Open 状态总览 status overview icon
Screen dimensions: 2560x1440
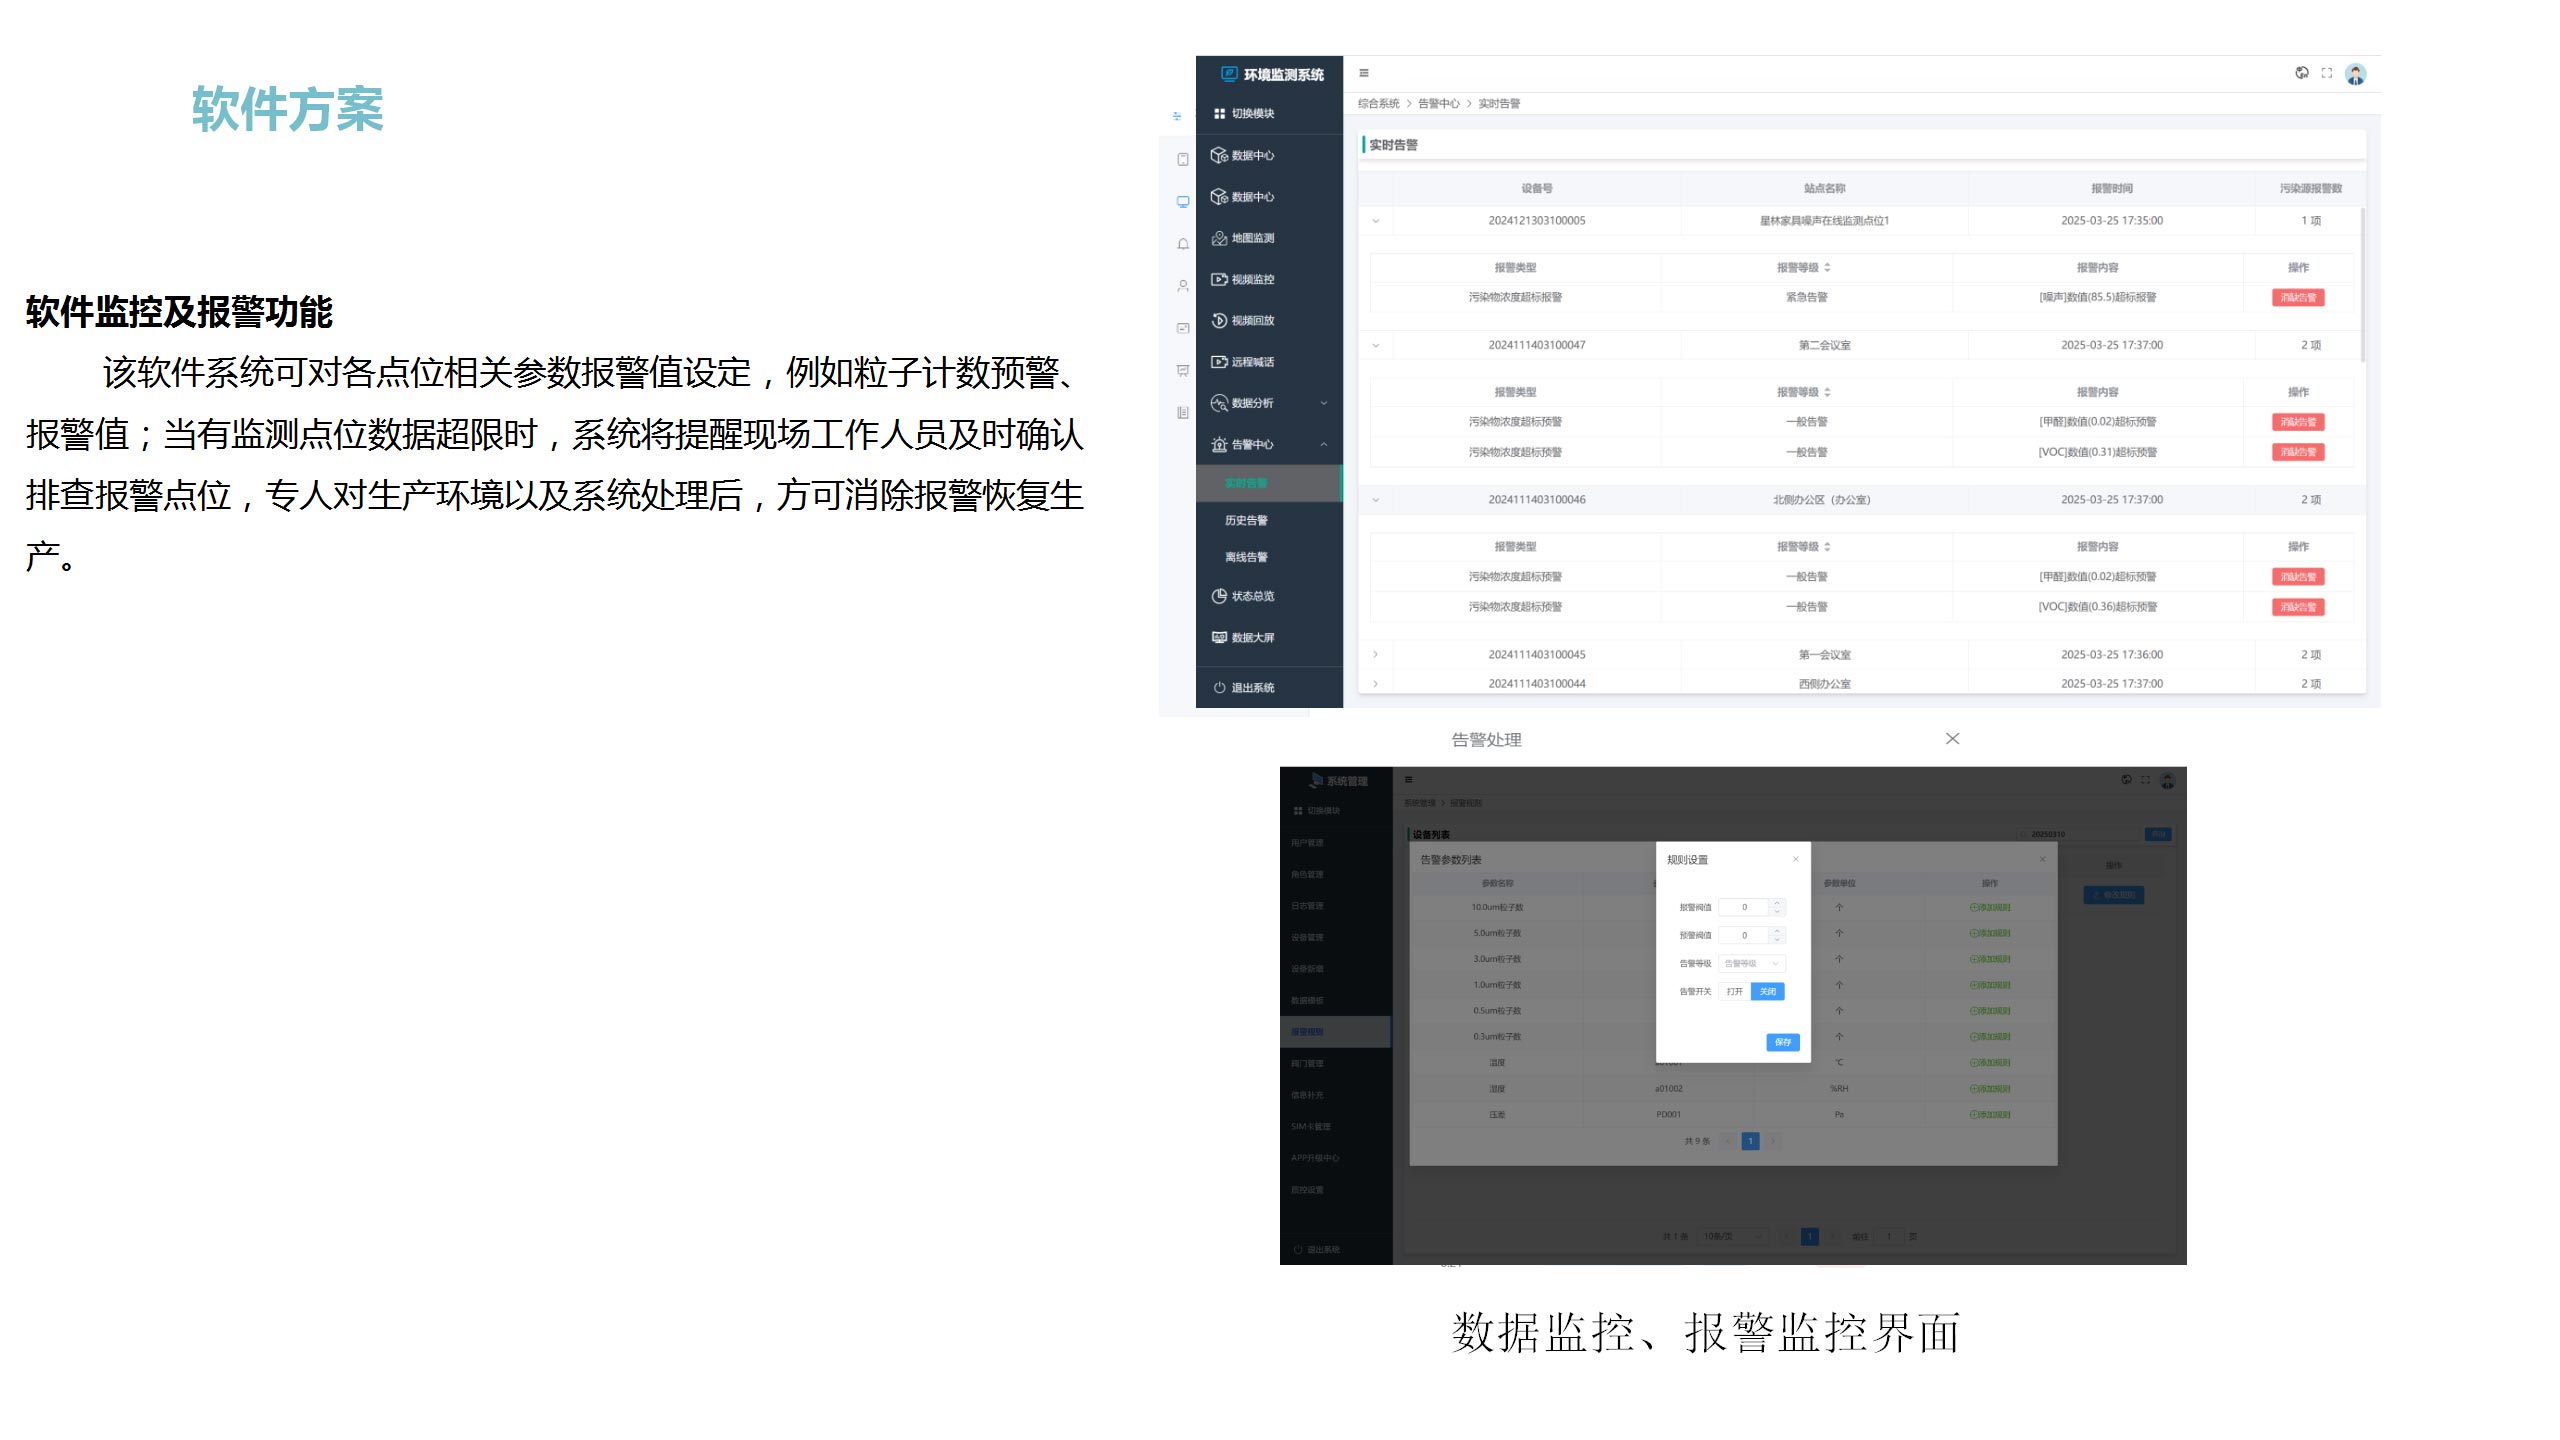click(1219, 596)
